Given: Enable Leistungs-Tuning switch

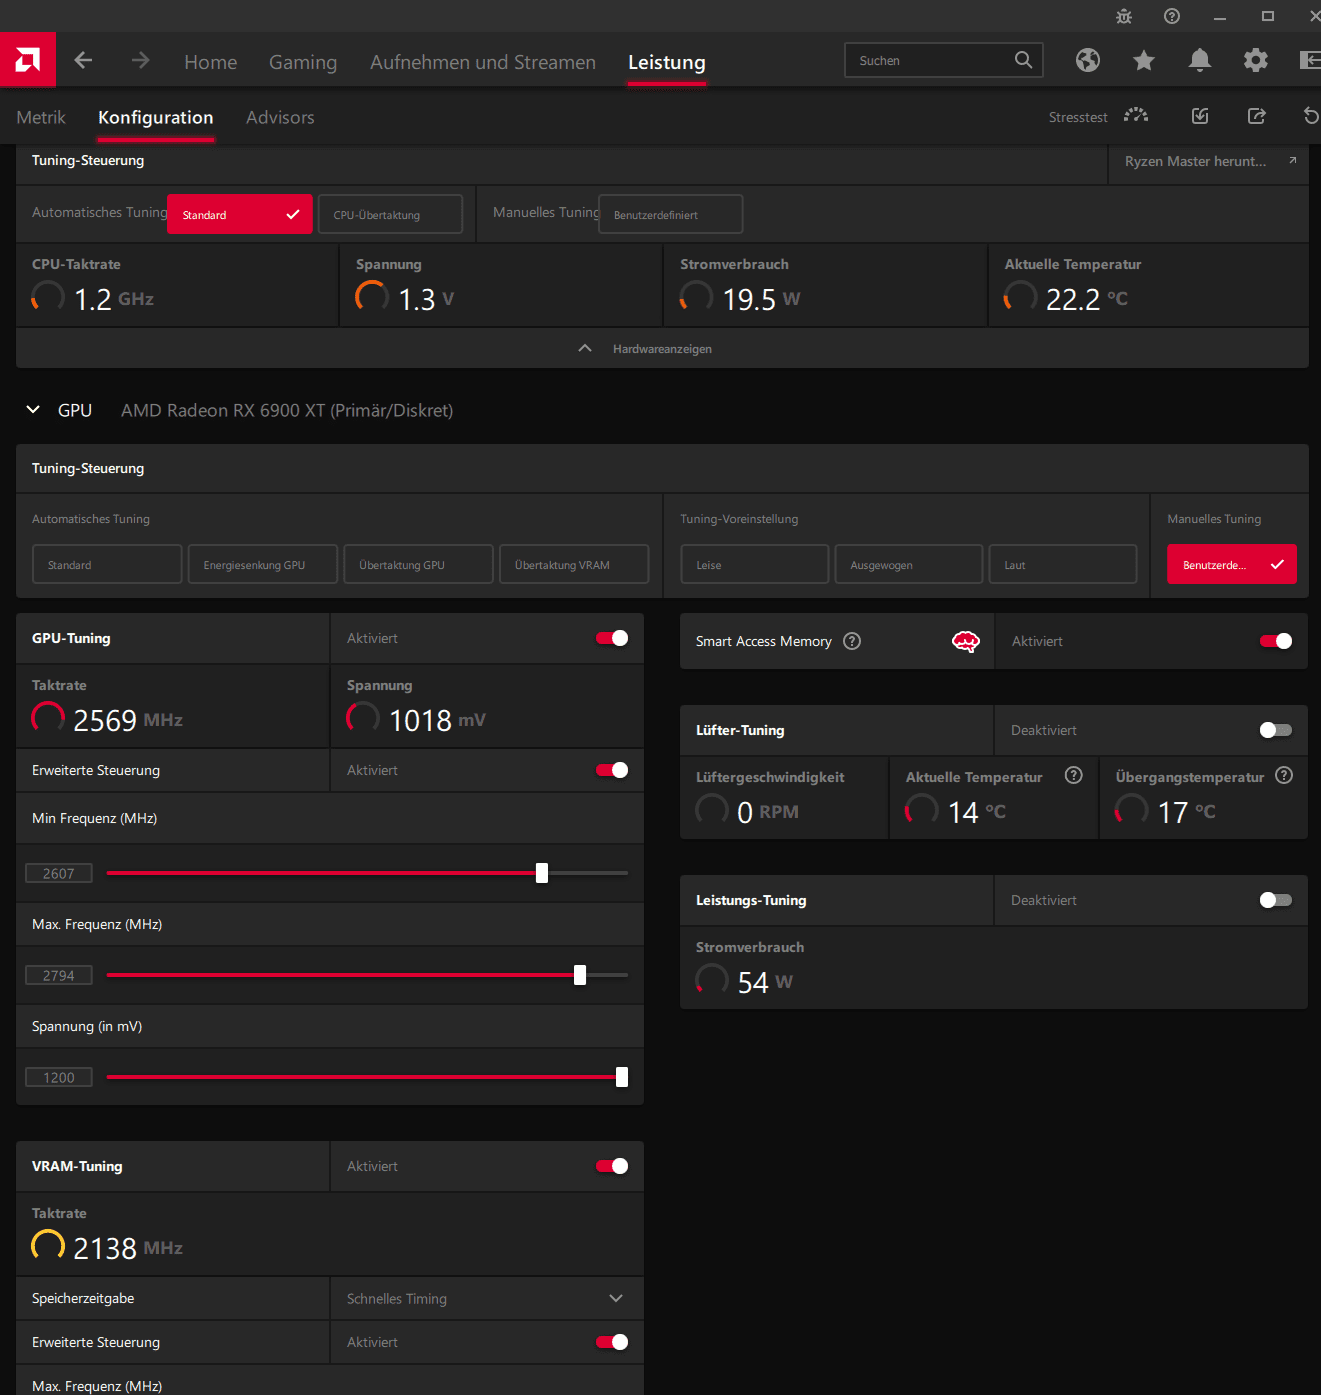Looking at the screenshot, I should coord(1276,900).
